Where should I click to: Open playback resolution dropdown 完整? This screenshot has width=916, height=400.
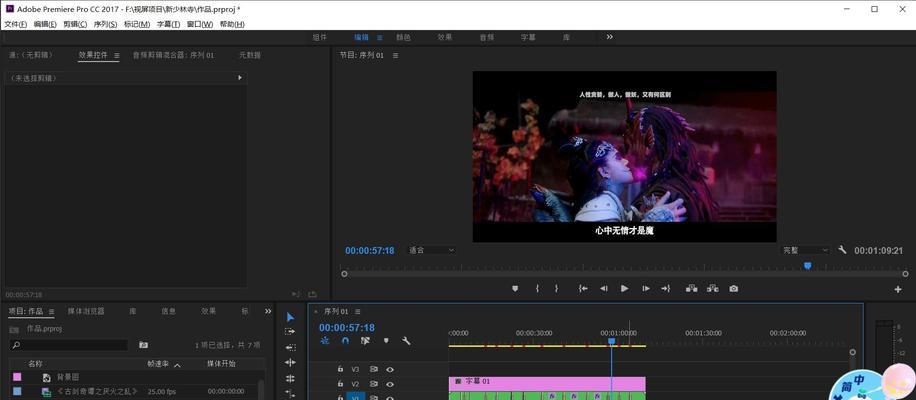click(806, 250)
